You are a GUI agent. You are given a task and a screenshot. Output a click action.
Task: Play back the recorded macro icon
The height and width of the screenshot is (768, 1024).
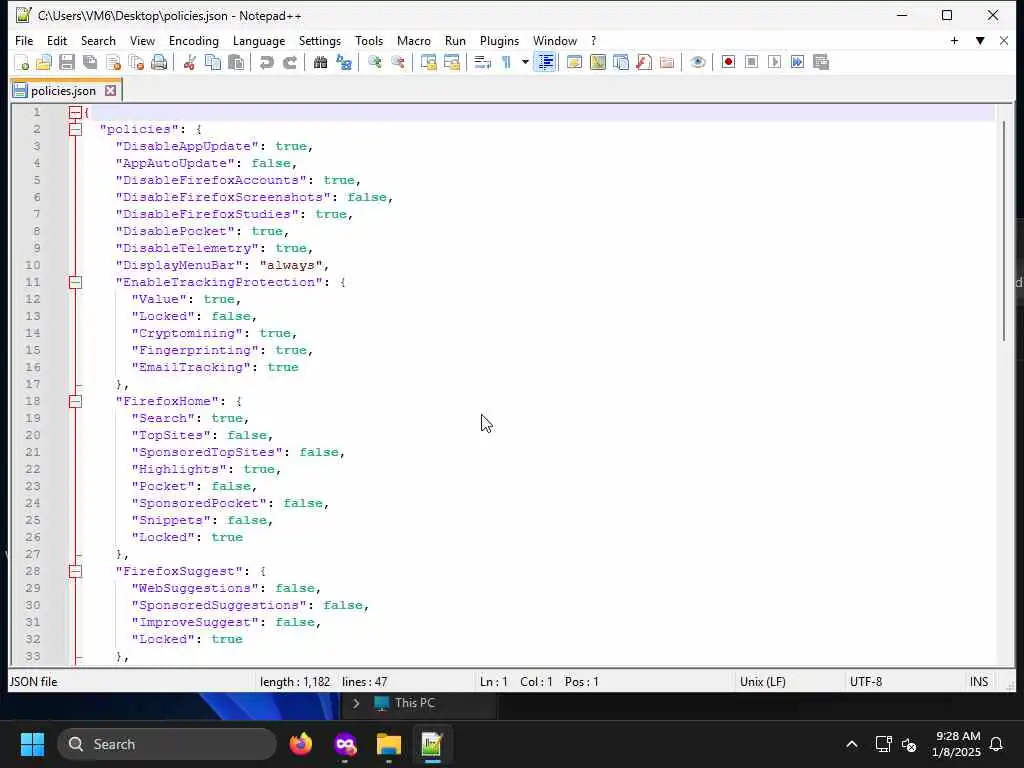775,62
